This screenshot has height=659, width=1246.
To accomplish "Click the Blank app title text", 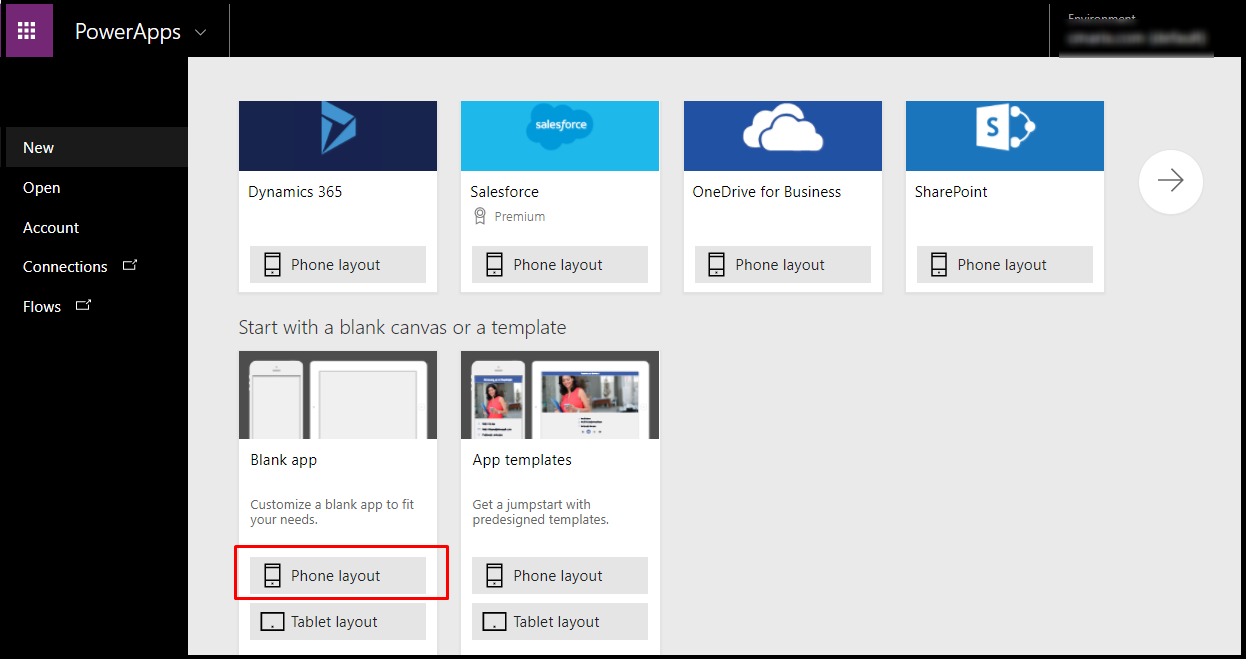I will point(283,460).
